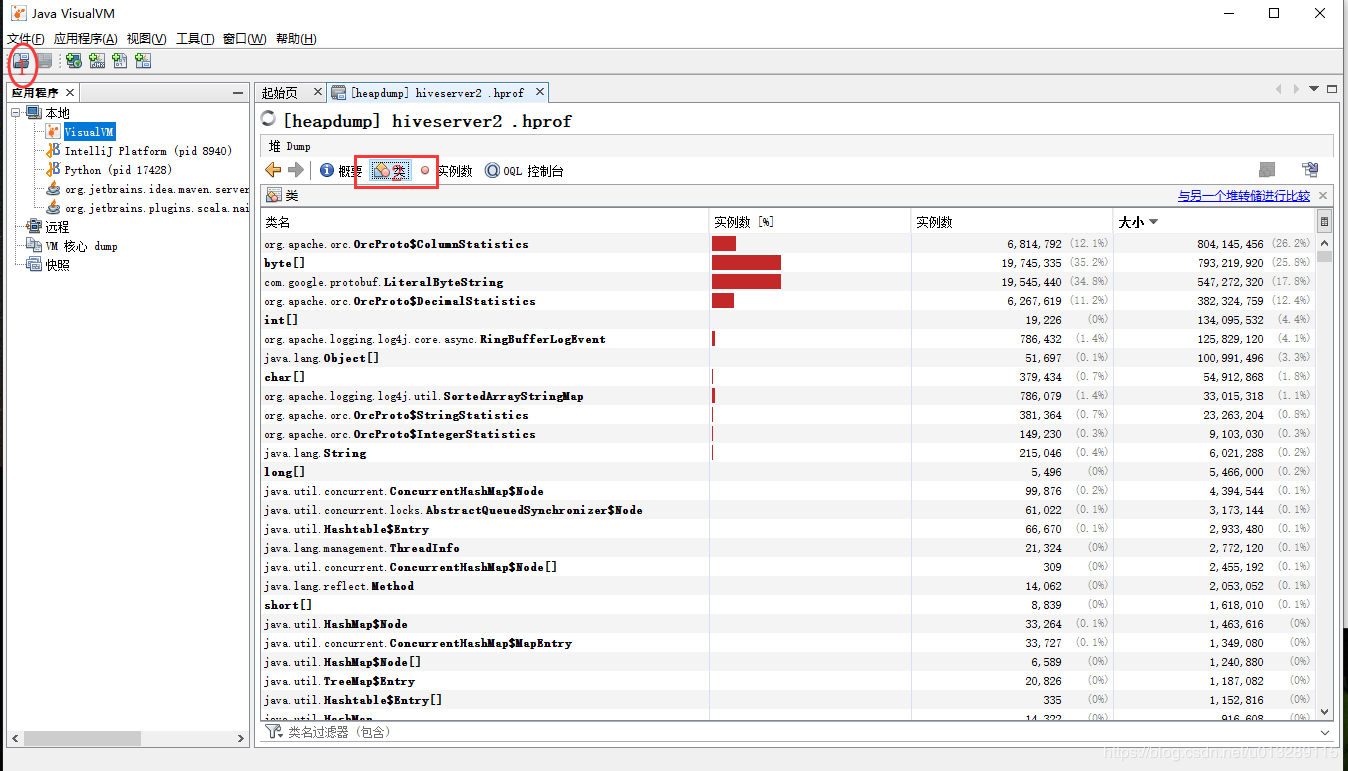Sort by the 实例数 [%] column header
This screenshot has height=771, width=1348.
[811, 222]
